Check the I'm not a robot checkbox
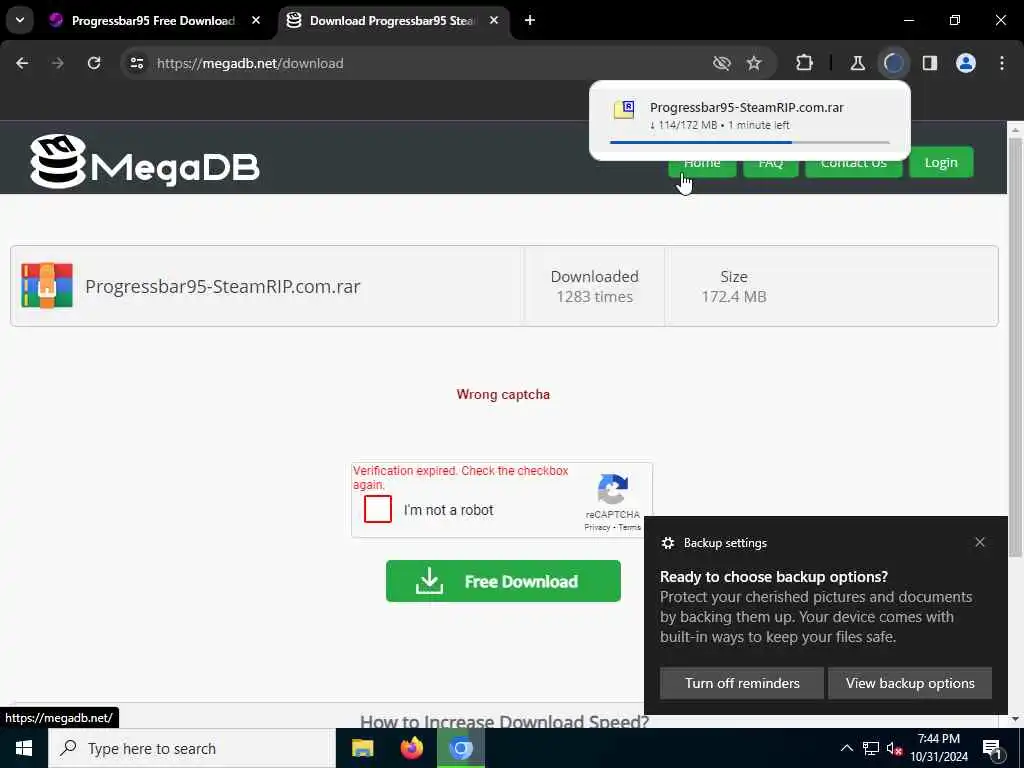The image size is (1024, 768). tap(378, 509)
